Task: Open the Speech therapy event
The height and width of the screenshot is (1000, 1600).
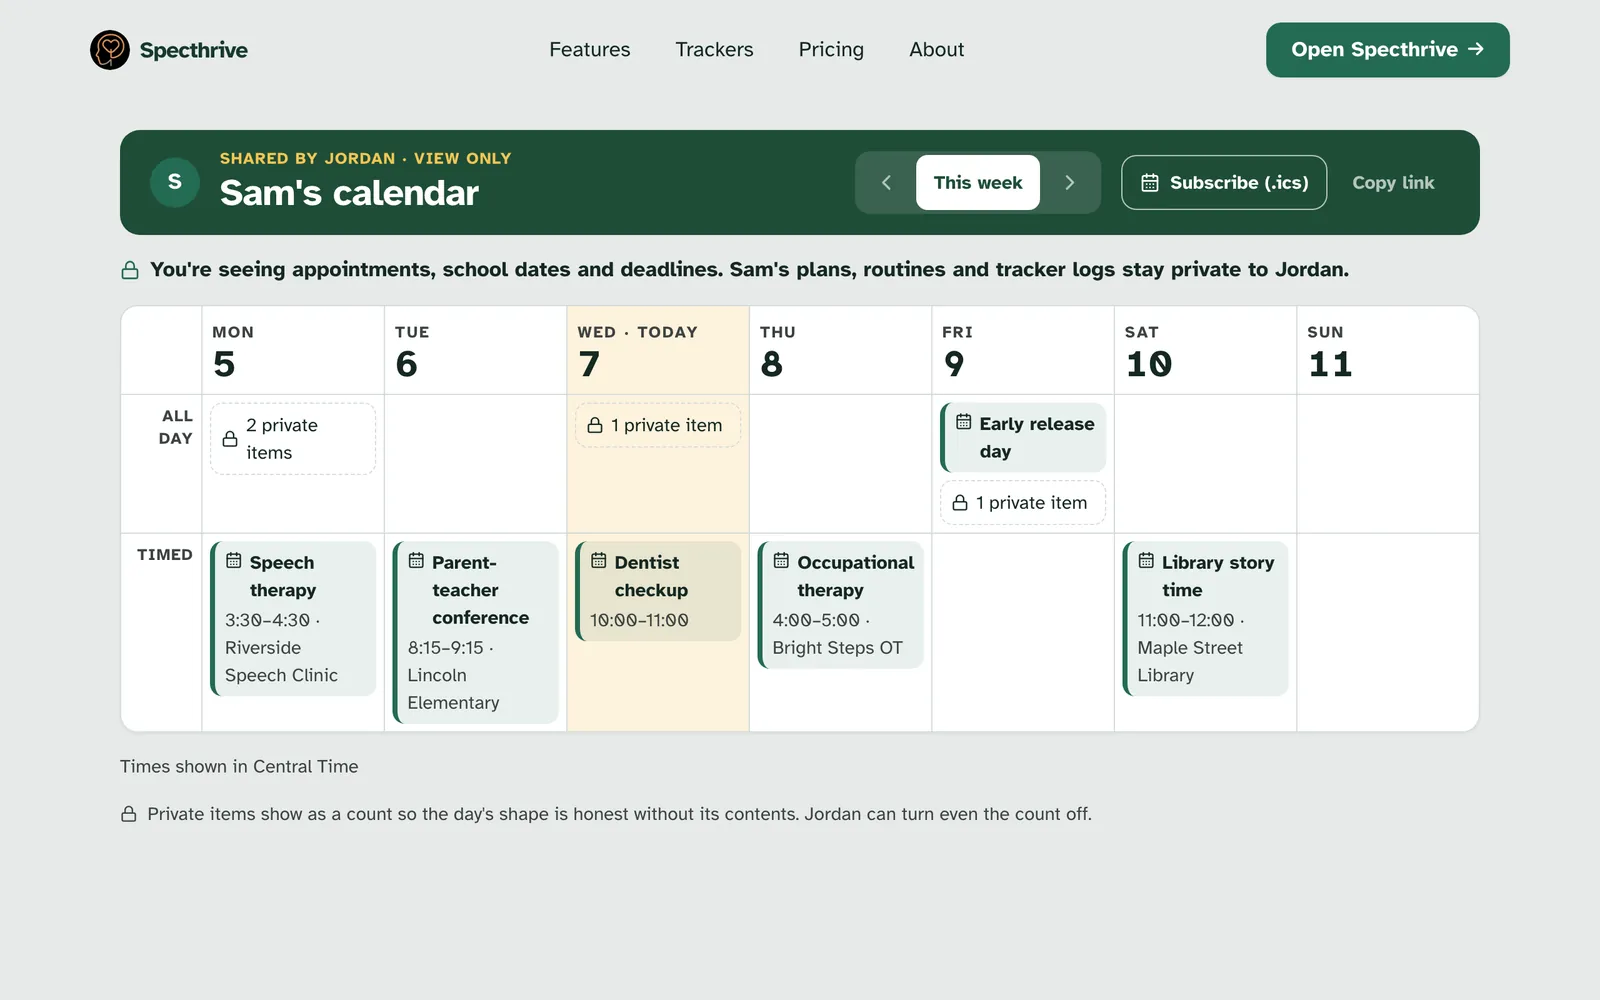Action: [293, 619]
